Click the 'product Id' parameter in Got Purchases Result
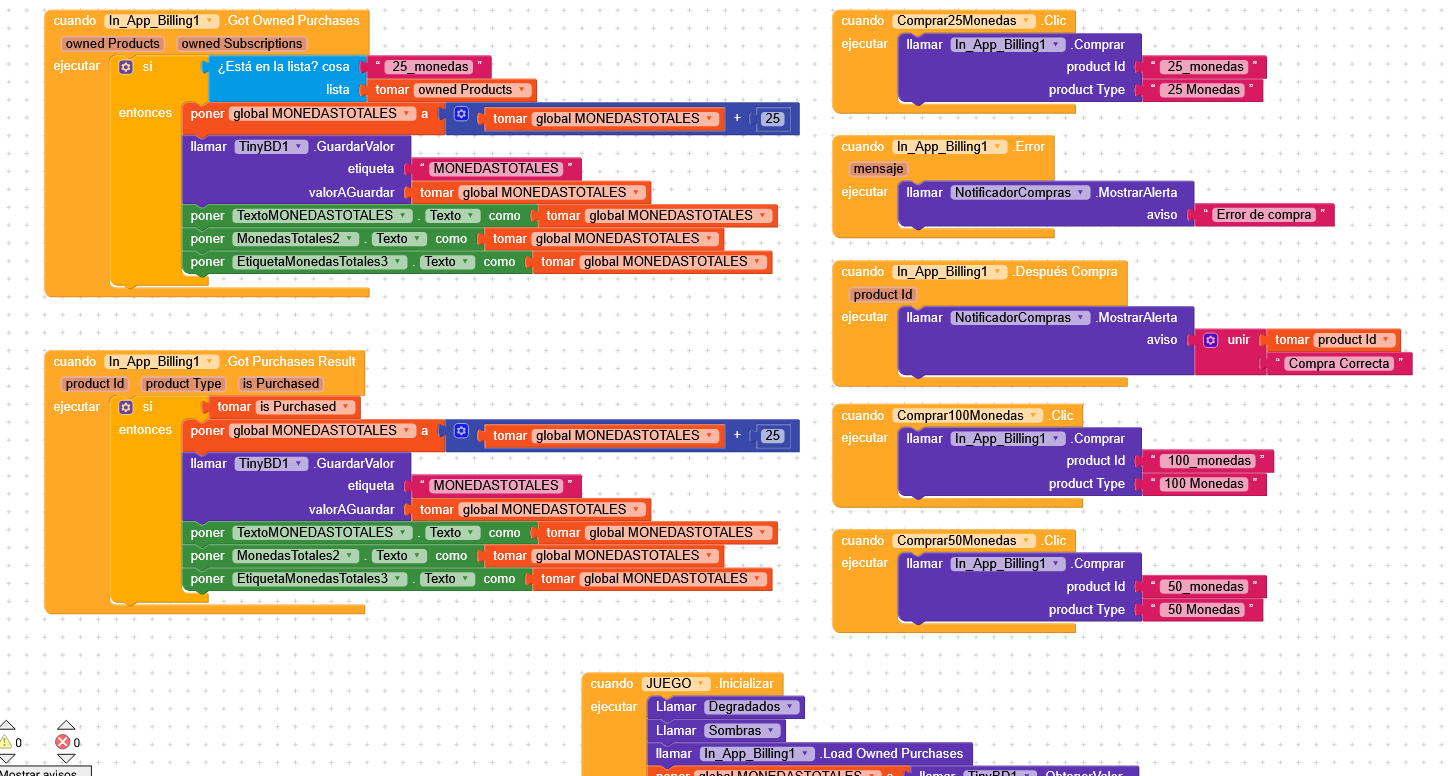This screenshot has width=1454, height=776. [x=95, y=384]
